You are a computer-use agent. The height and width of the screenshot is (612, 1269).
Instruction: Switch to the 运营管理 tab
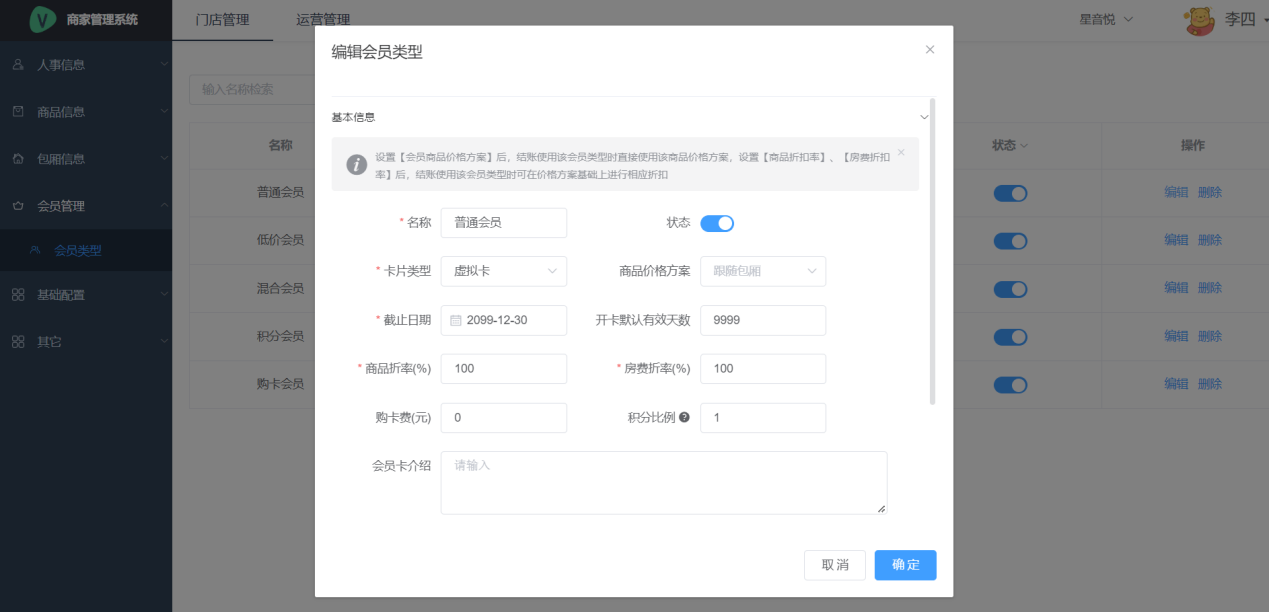[x=323, y=20]
